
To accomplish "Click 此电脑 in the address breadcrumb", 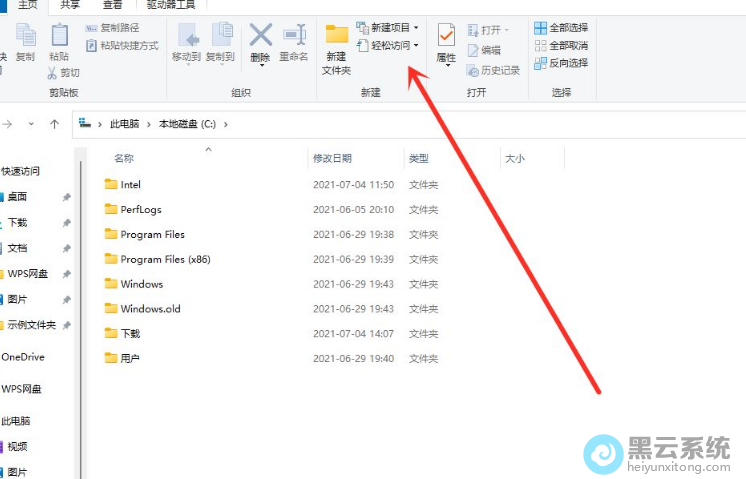I will pyautogui.click(x=125, y=124).
